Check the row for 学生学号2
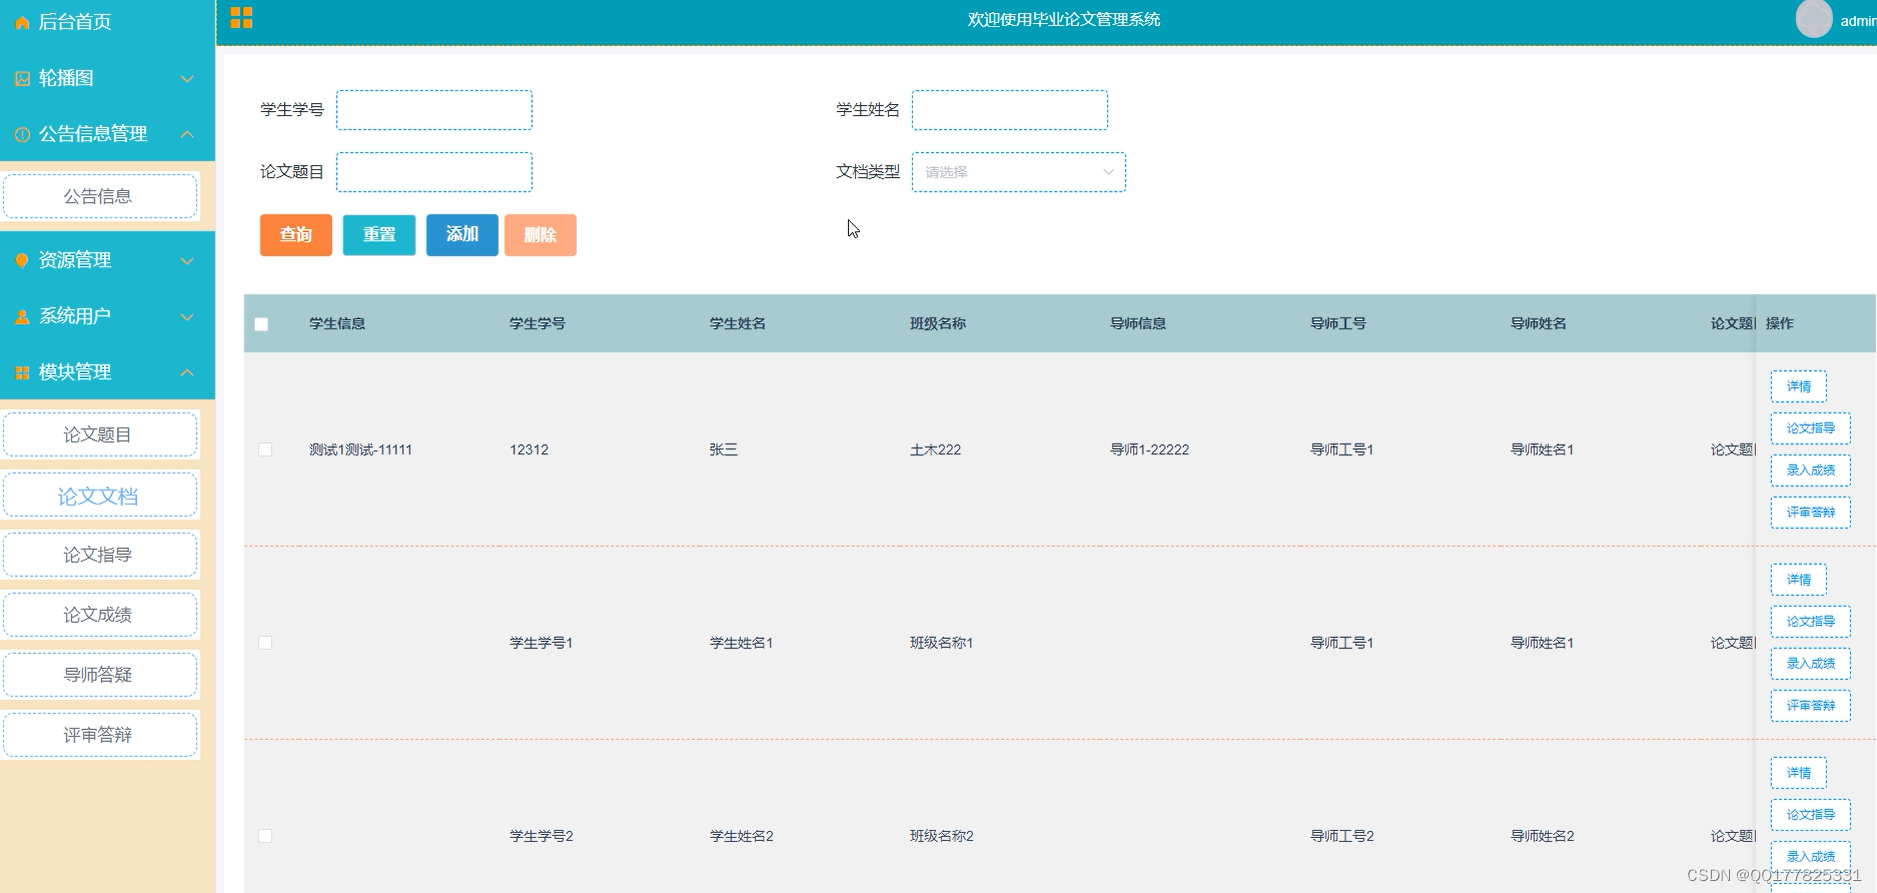Screen dimensions: 1877x893 point(265,836)
